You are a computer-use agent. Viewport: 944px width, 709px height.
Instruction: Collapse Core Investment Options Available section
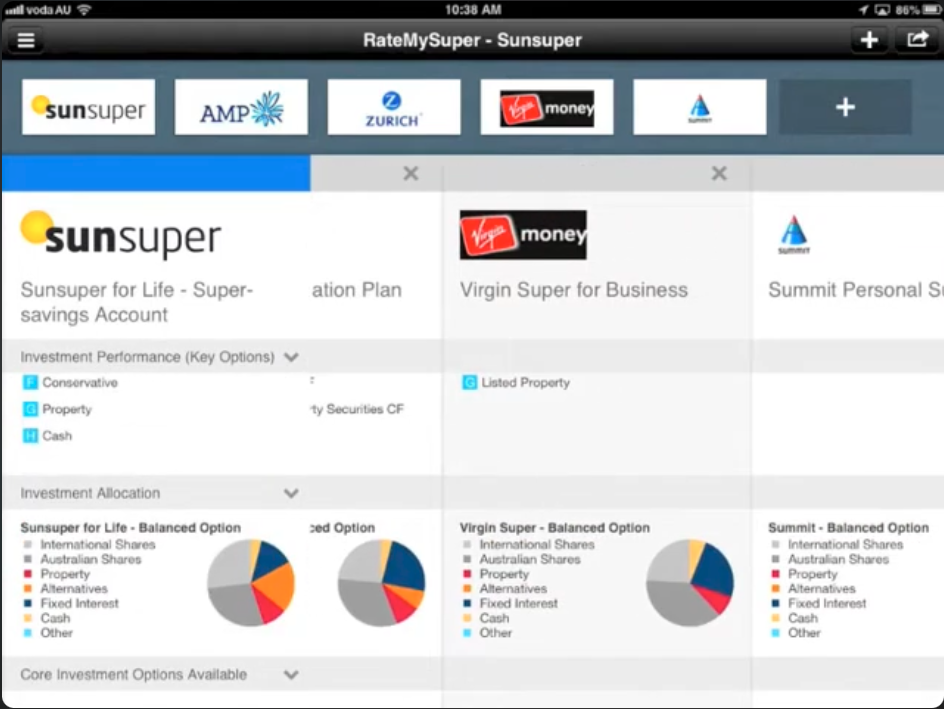pos(291,675)
